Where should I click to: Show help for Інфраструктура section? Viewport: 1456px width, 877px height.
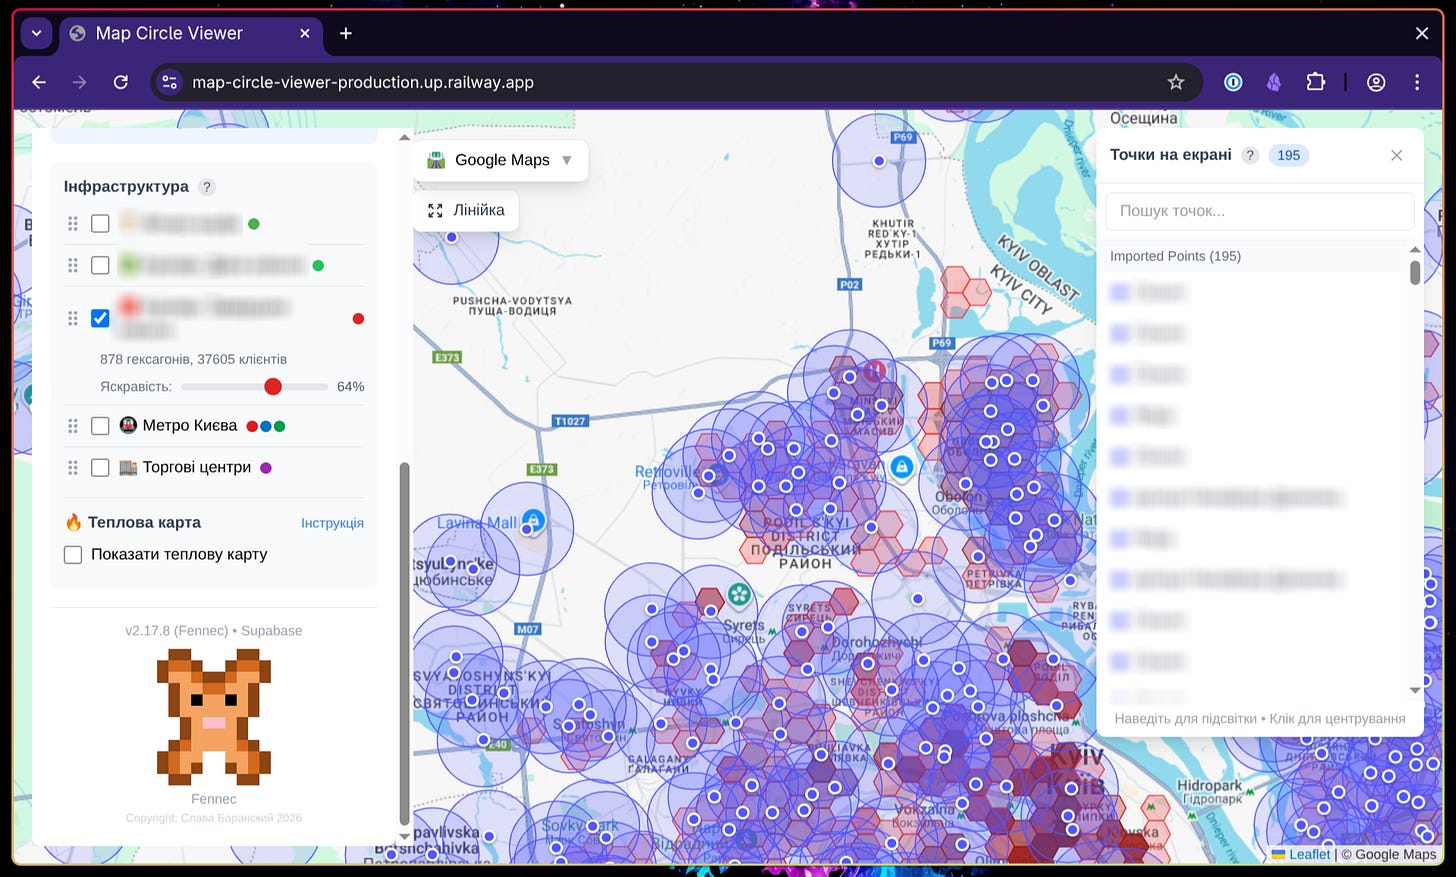(207, 187)
